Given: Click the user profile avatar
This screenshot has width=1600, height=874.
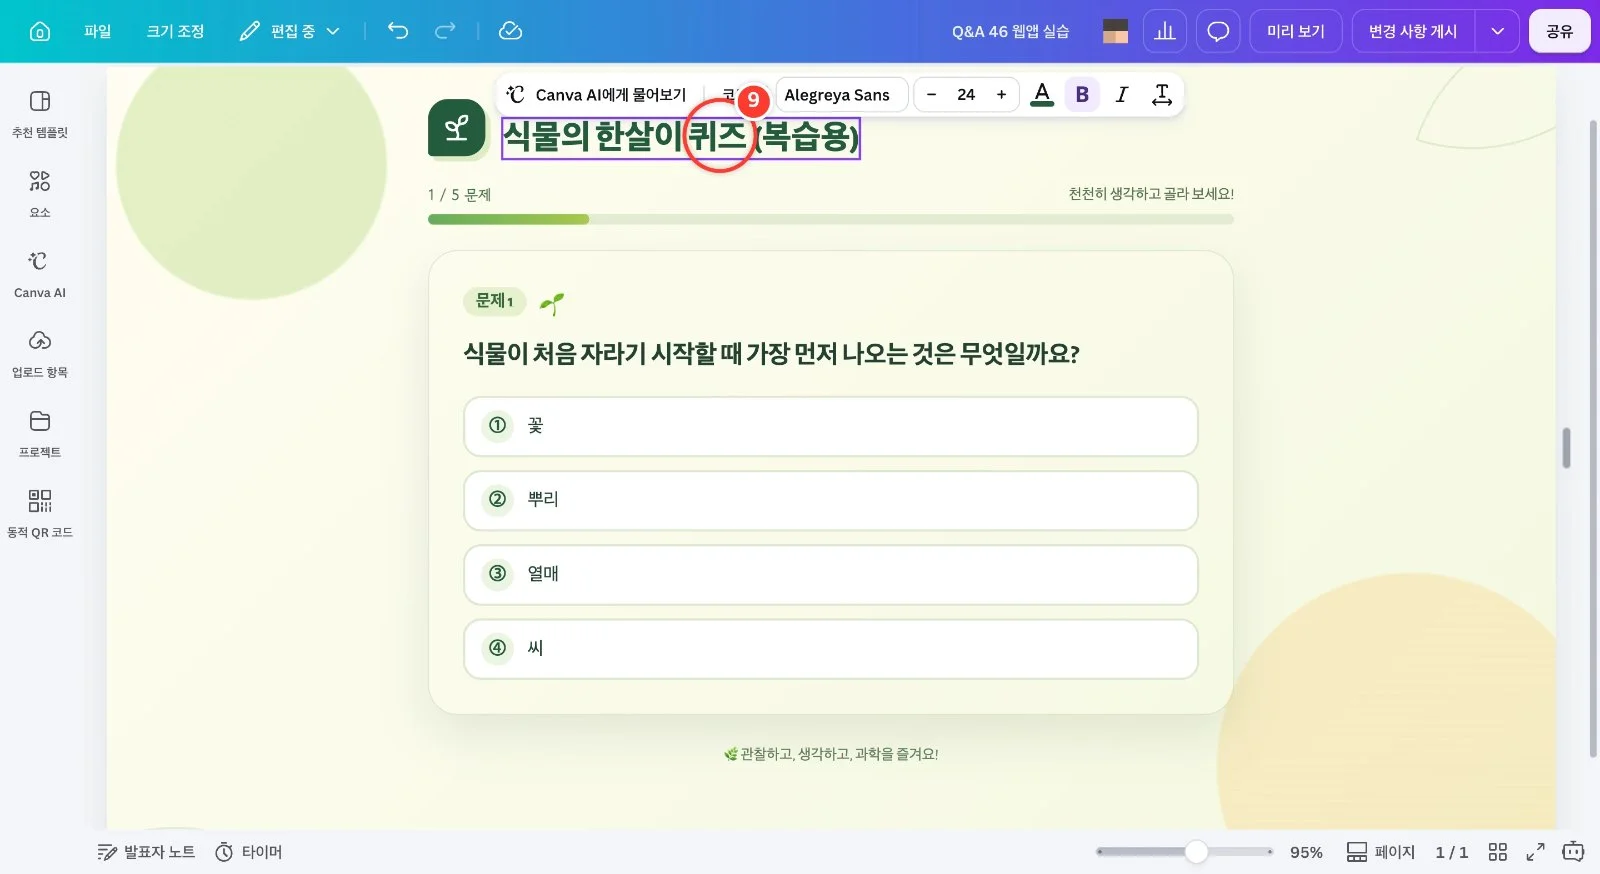Looking at the screenshot, I should [x=1115, y=31].
